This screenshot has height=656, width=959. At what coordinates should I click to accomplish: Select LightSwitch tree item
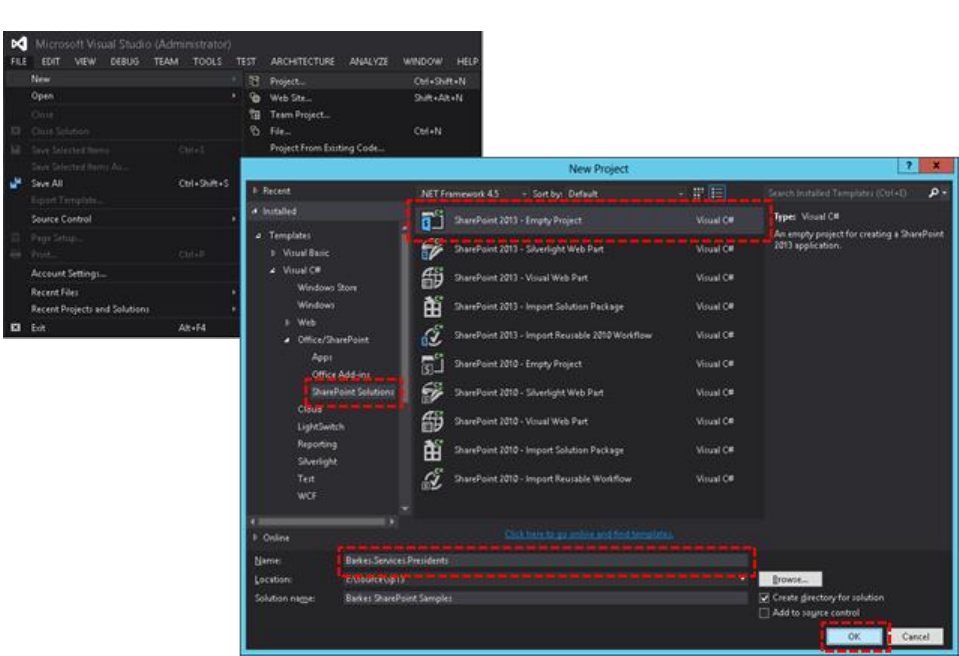[x=320, y=427]
